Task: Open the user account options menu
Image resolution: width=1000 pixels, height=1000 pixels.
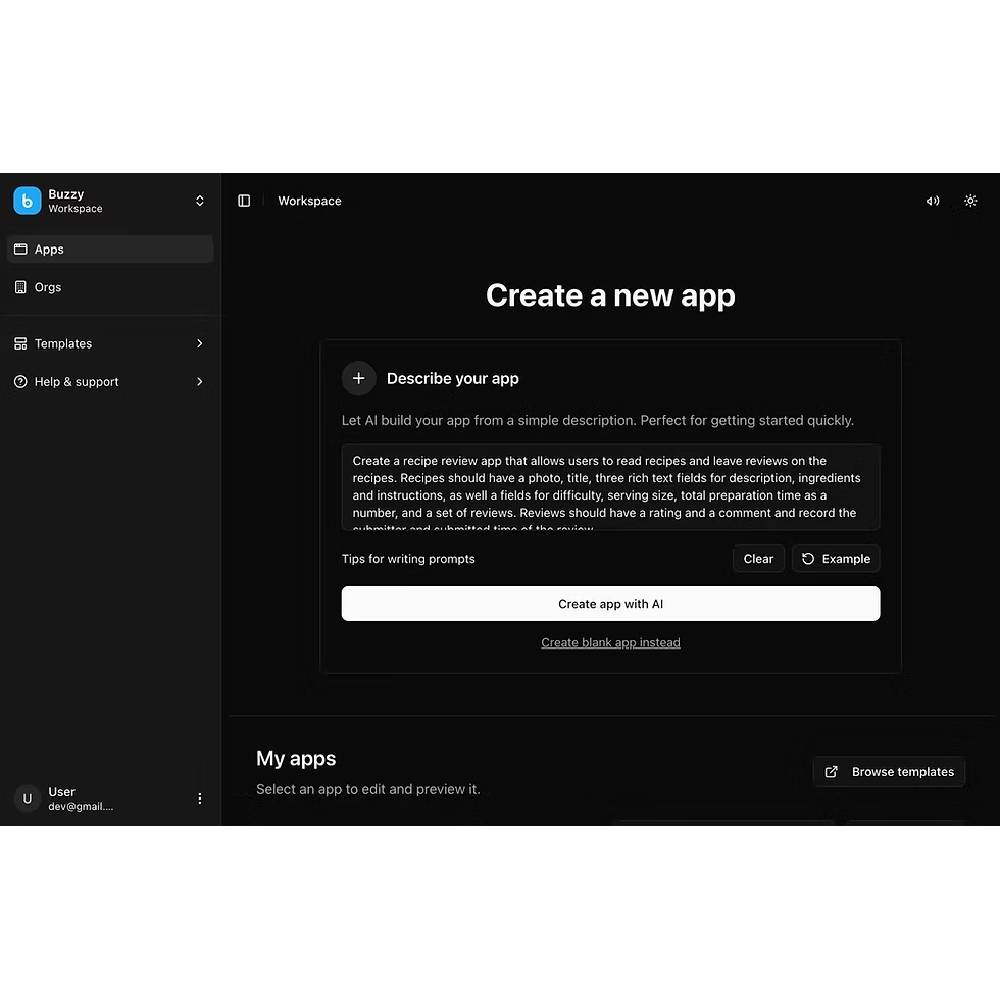Action: click(x=199, y=798)
